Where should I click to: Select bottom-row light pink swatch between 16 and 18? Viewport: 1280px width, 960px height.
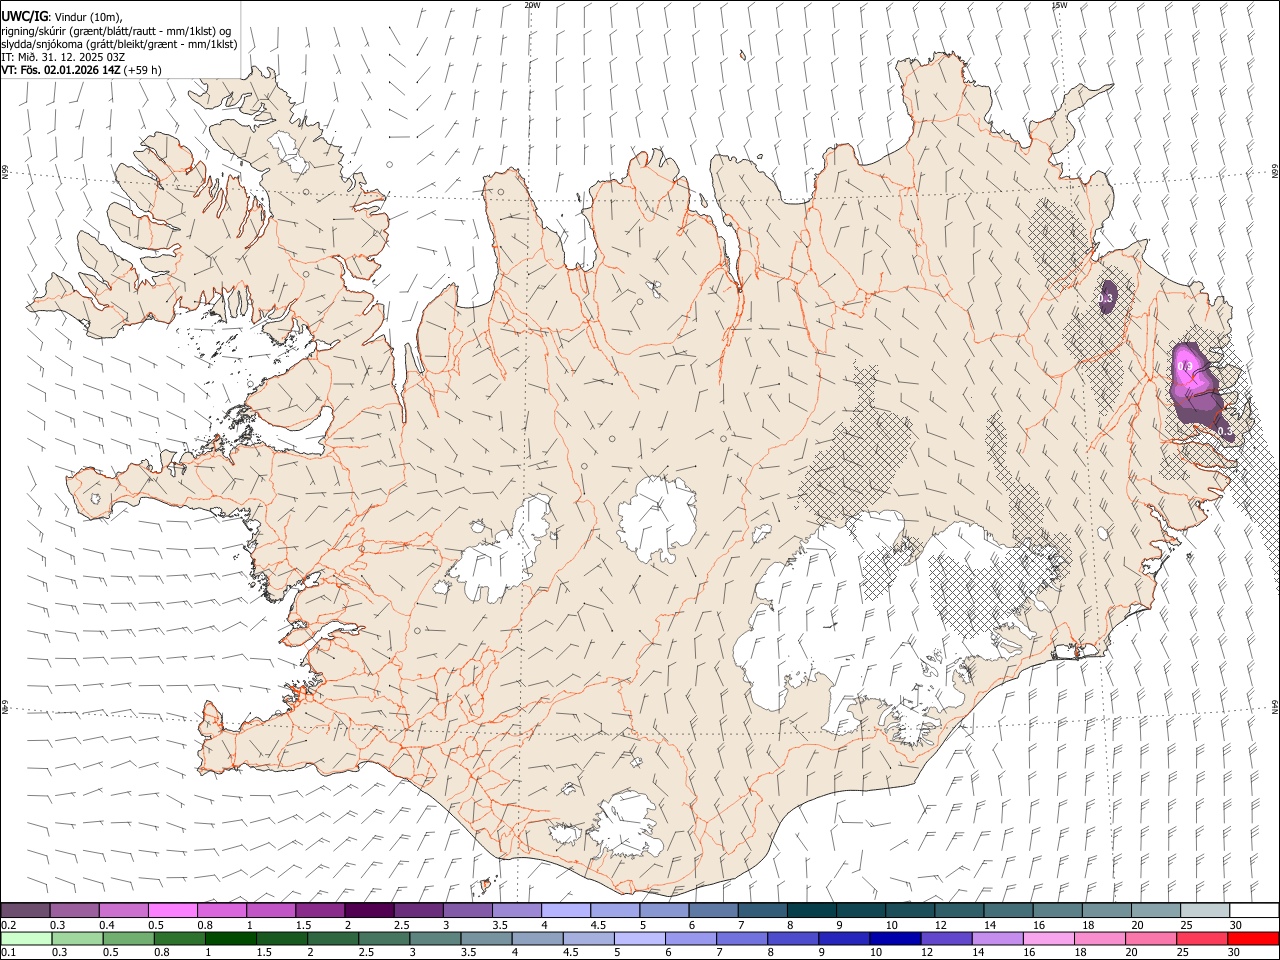click(1048, 938)
